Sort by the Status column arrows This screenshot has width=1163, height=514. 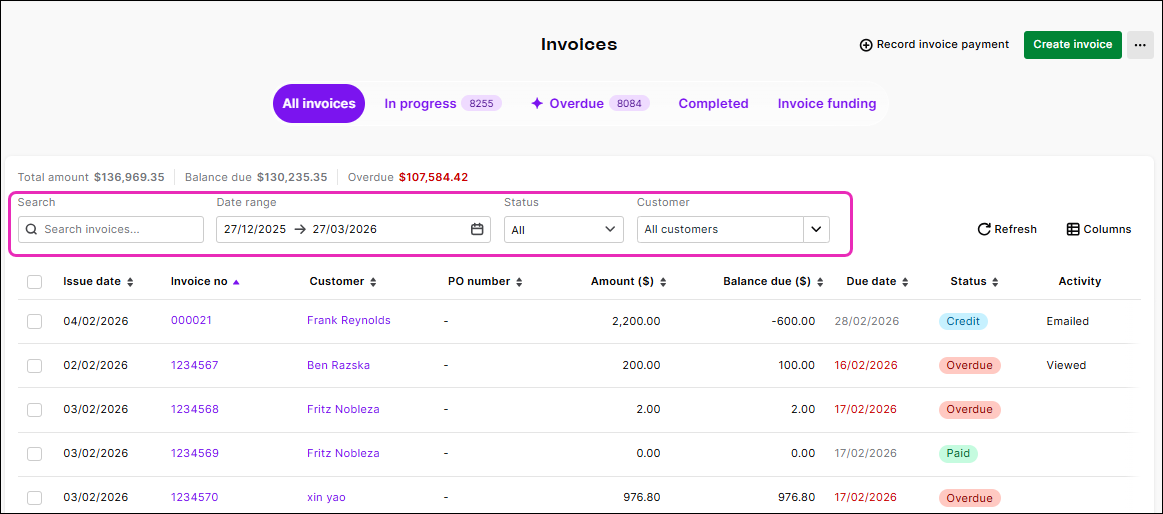pos(995,282)
